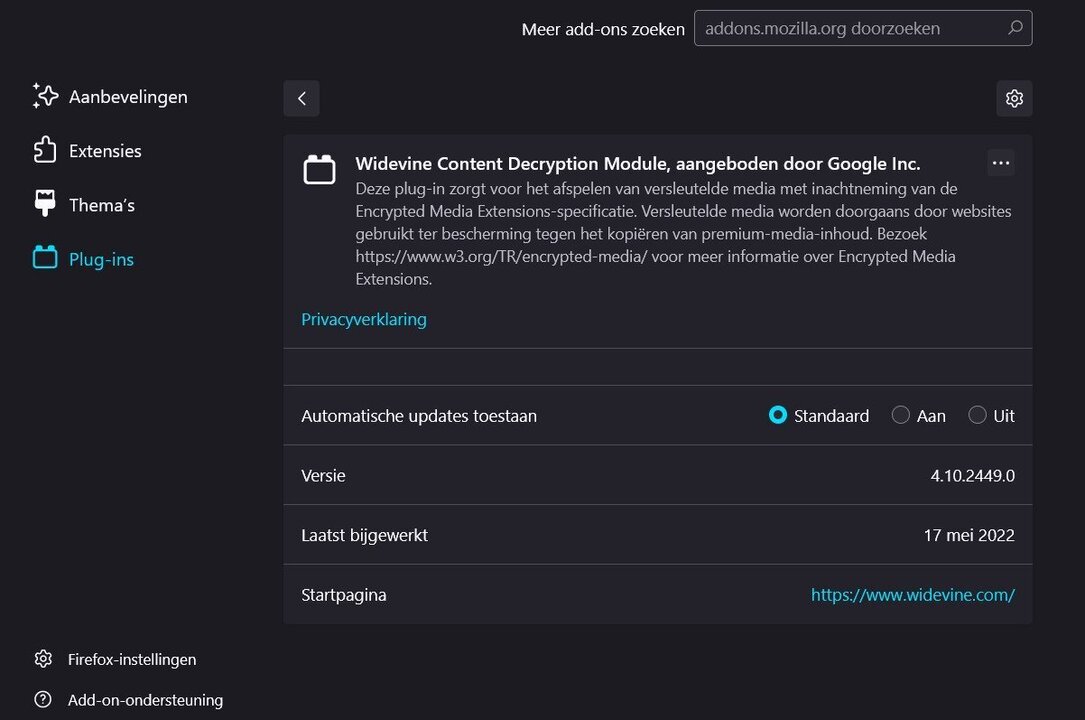Select the Standaard update option
The image size is (1085, 720).
(778, 415)
